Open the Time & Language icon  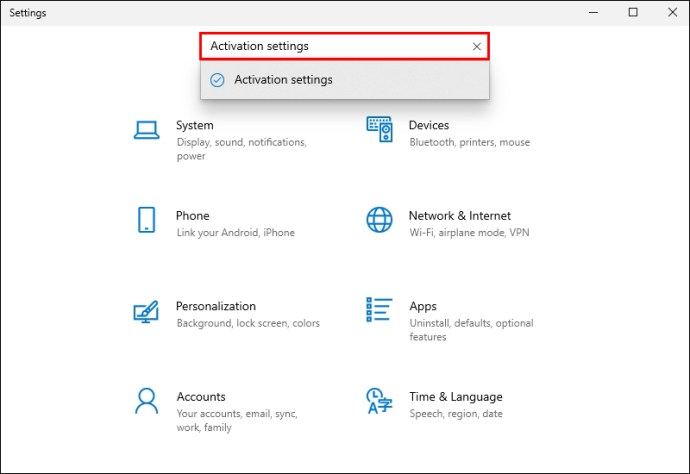[379, 401]
